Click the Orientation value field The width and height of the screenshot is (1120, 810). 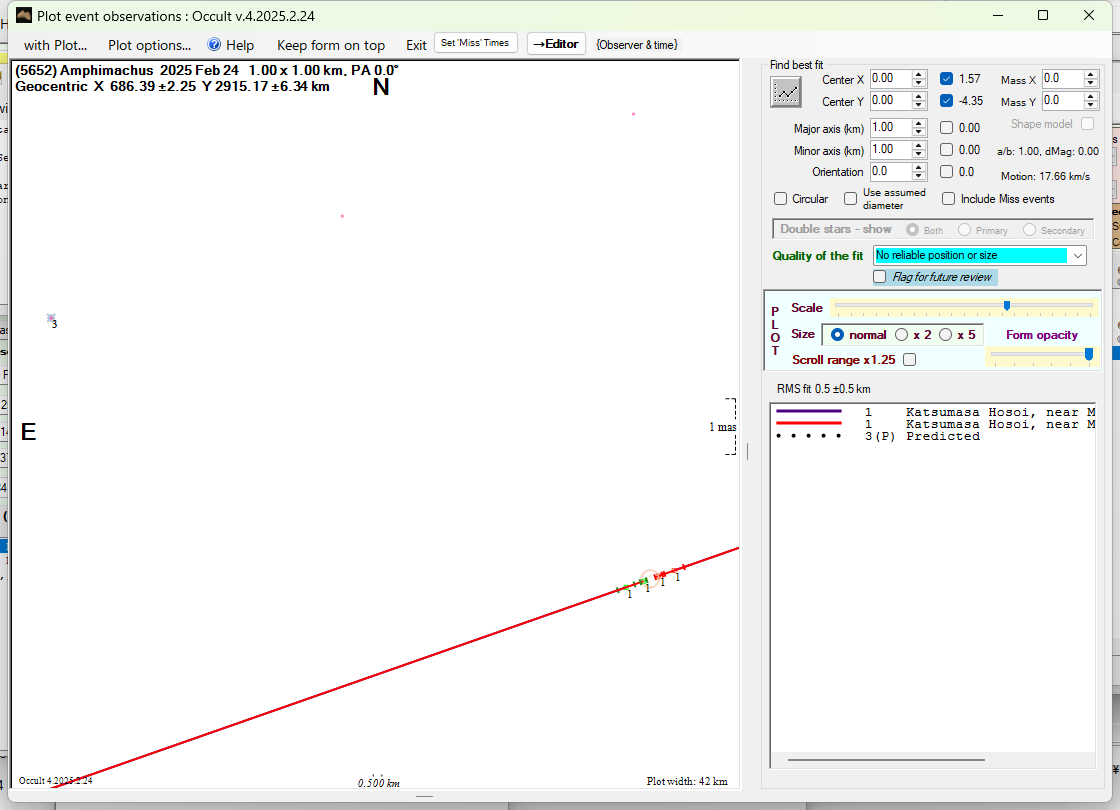click(x=890, y=172)
